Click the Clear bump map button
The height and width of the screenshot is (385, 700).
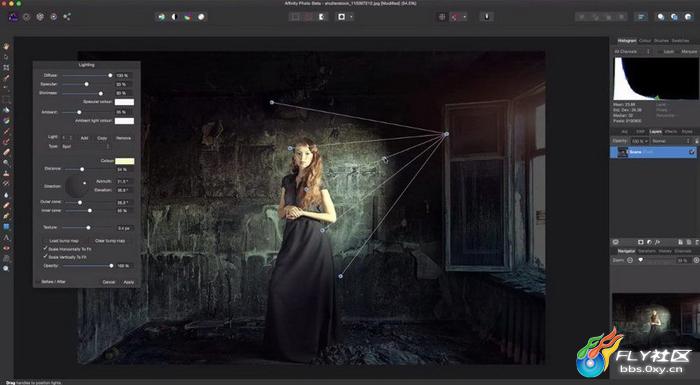pos(110,241)
